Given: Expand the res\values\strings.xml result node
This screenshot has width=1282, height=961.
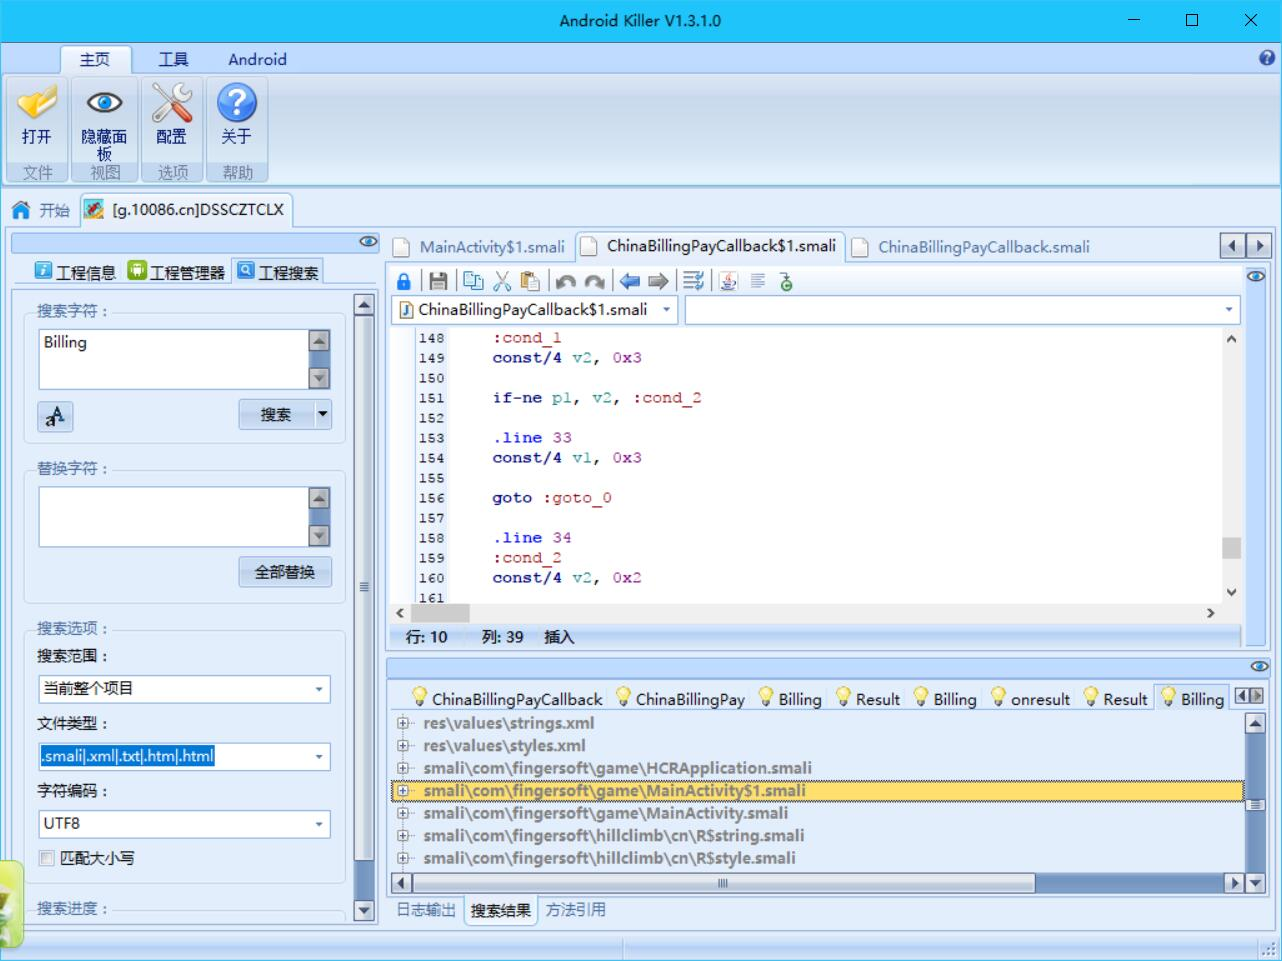Looking at the screenshot, I should pos(403,723).
